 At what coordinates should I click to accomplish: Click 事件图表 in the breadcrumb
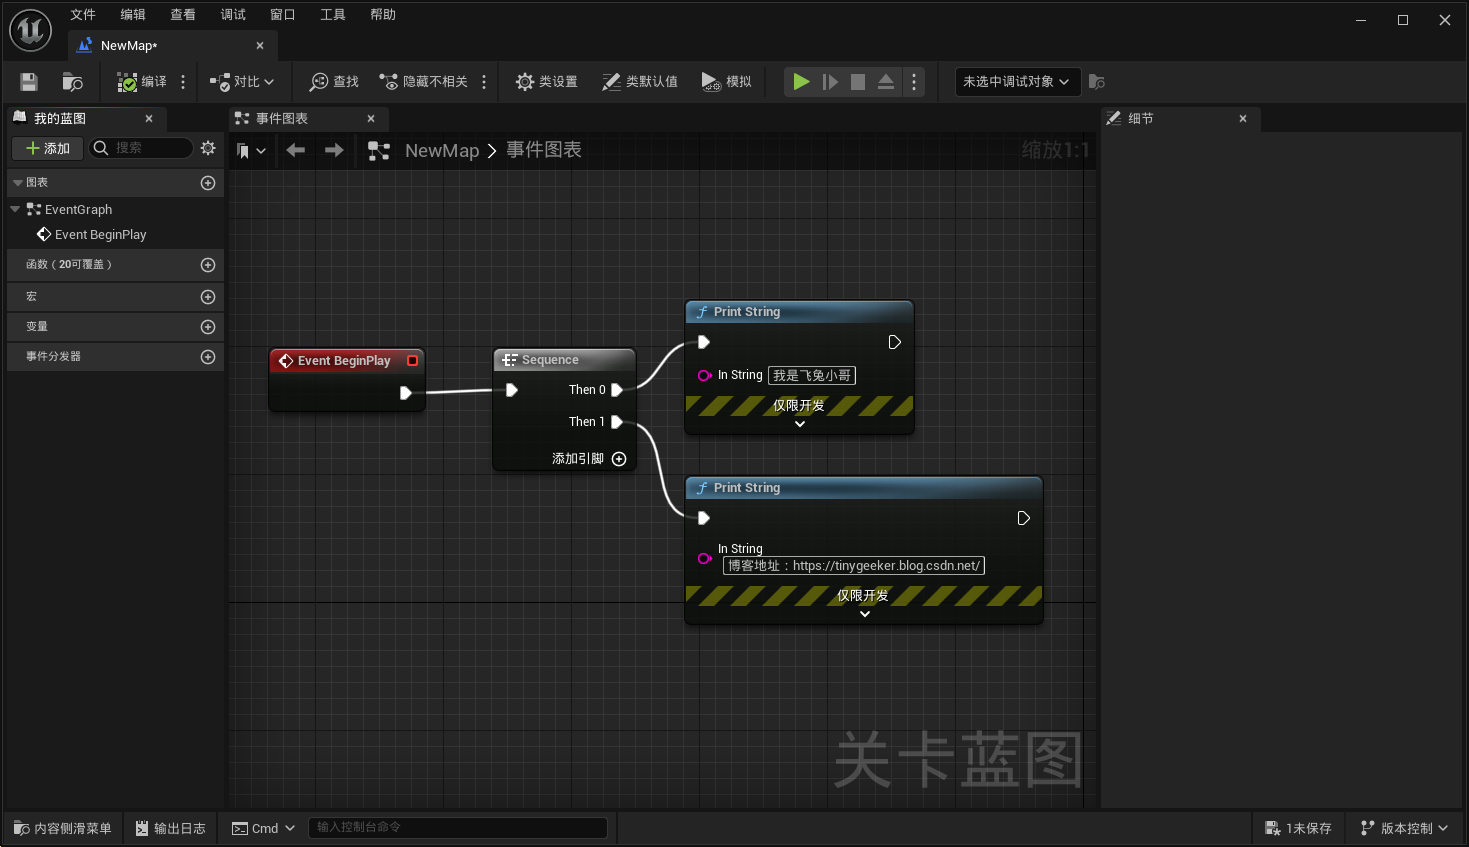pyautogui.click(x=544, y=150)
